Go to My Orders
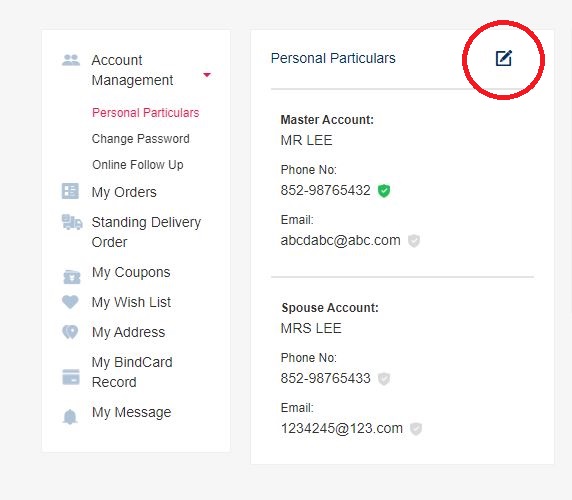Image resolution: width=572 pixels, height=500 pixels. pos(124,192)
